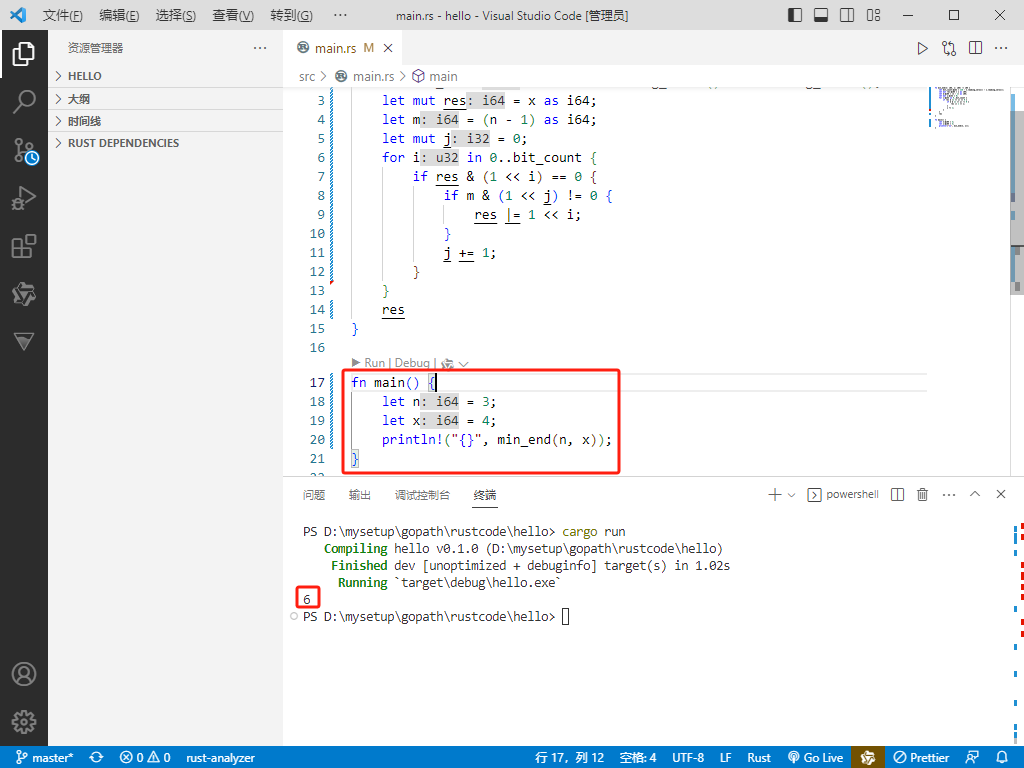Click src in the breadcrumb
Image resolution: width=1024 pixels, height=768 pixels.
[x=307, y=76]
